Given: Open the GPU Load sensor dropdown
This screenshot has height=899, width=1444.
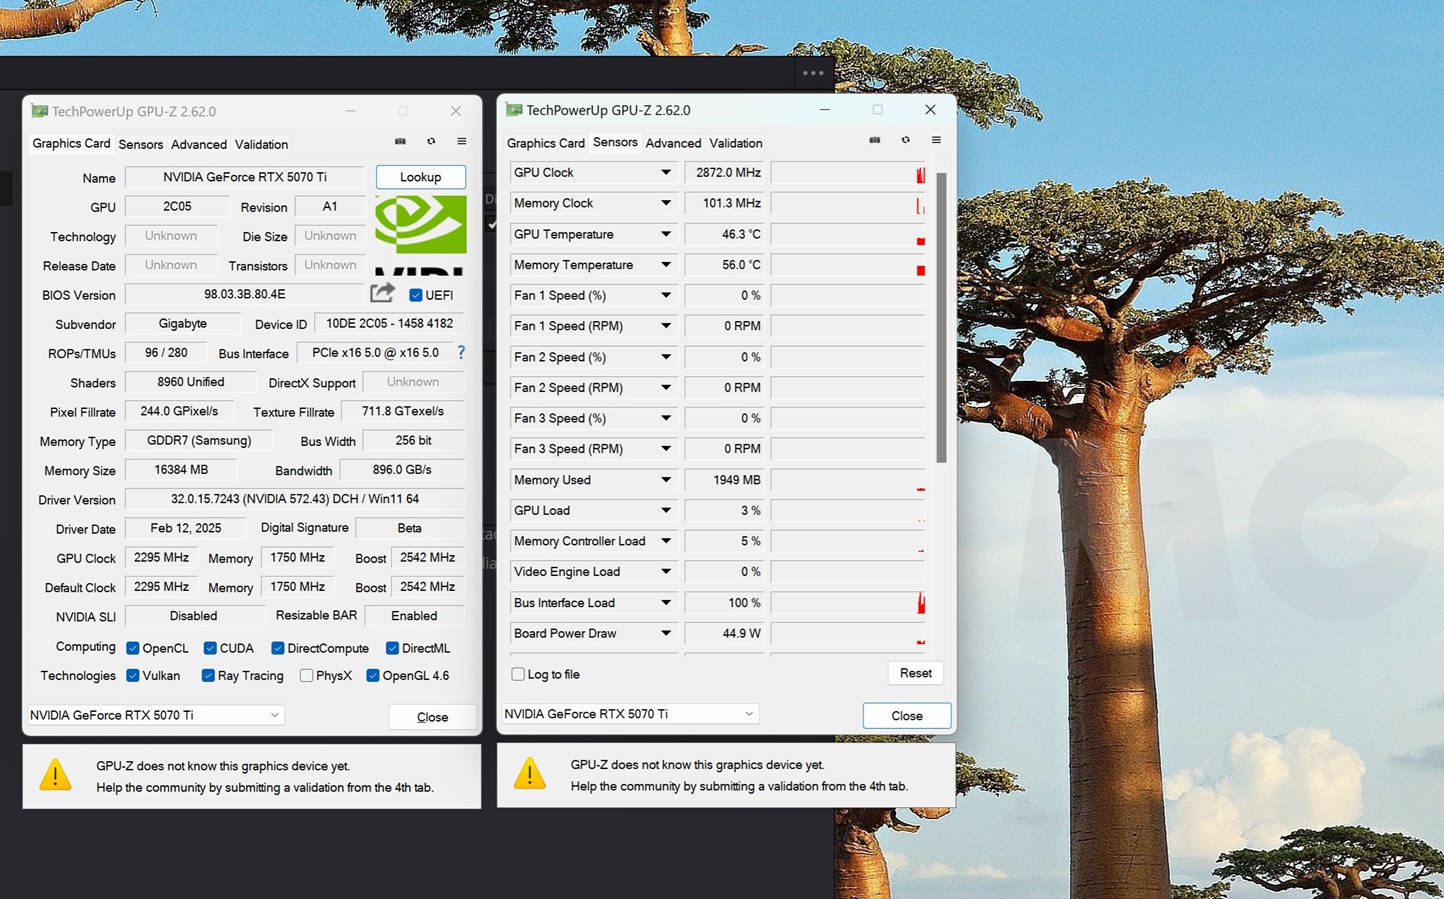Looking at the screenshot, I should (x=665, y=511).
